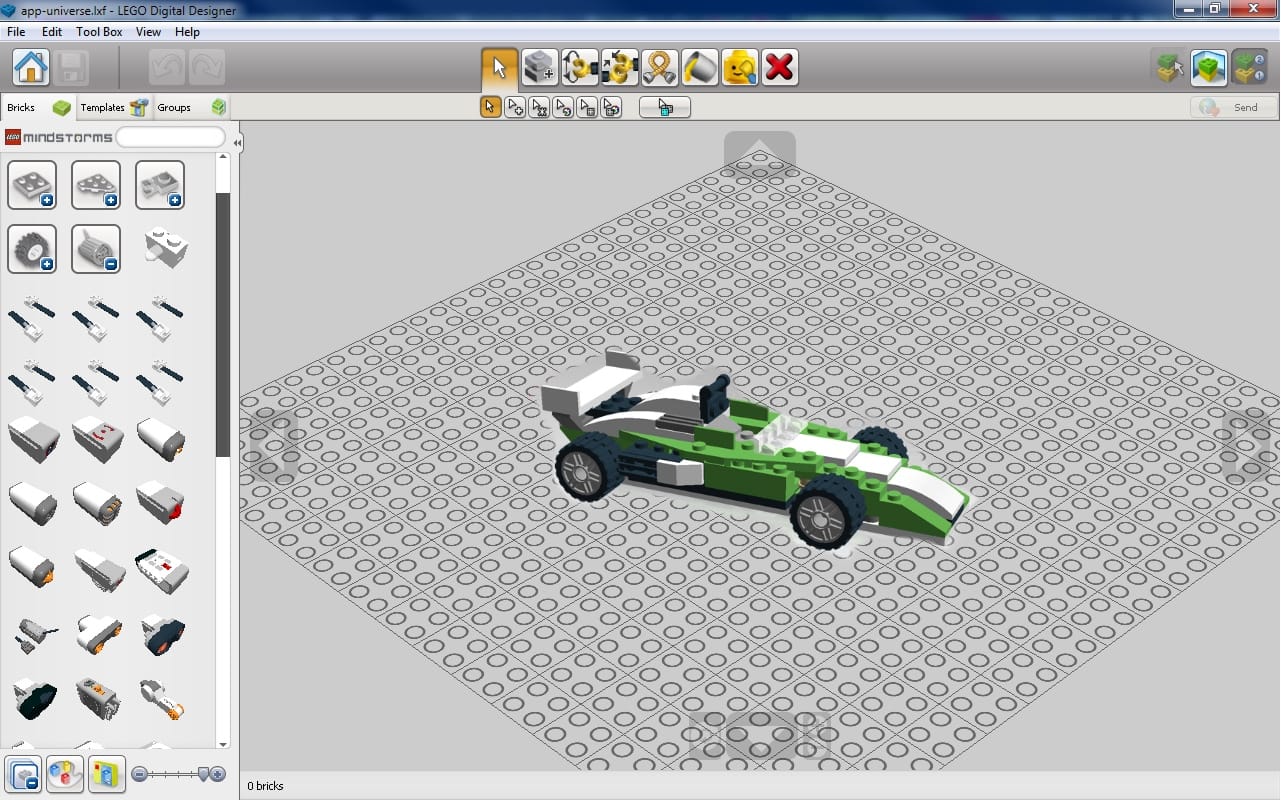Click the Invert selection button
The height and width of the screenshot is (800, 1281).
tap(665, 107)
